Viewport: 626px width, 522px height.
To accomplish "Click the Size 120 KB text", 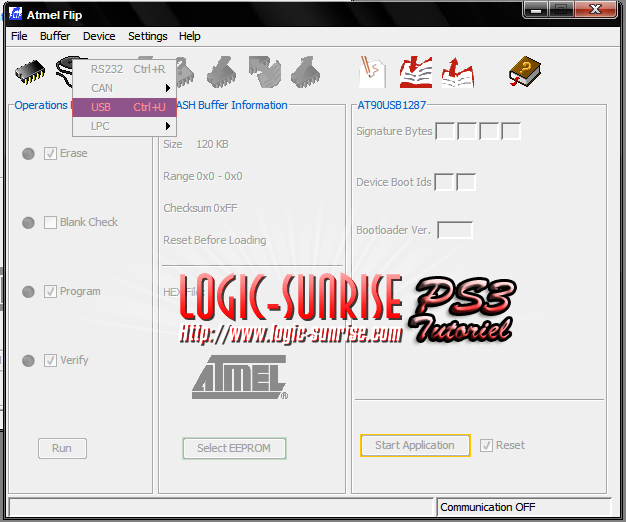I will pyautogui.click(x=196, y=144).
